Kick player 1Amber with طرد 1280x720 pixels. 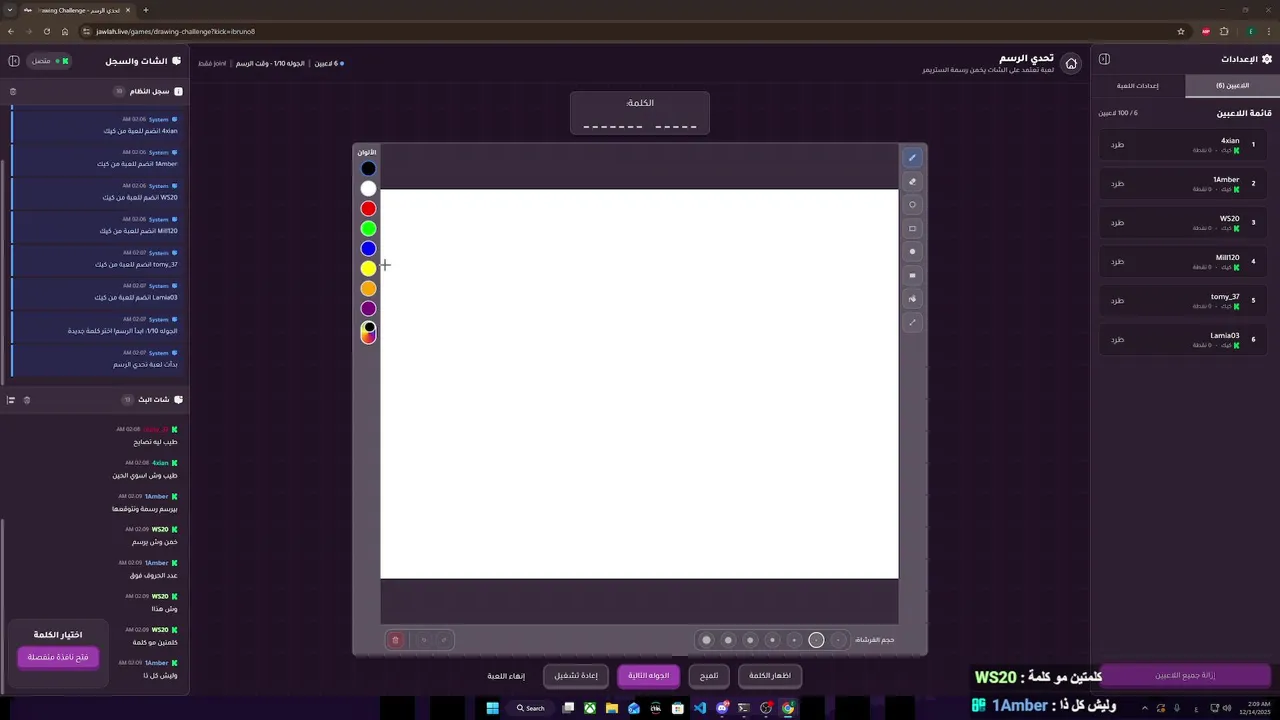click(x=1117, y=183)
